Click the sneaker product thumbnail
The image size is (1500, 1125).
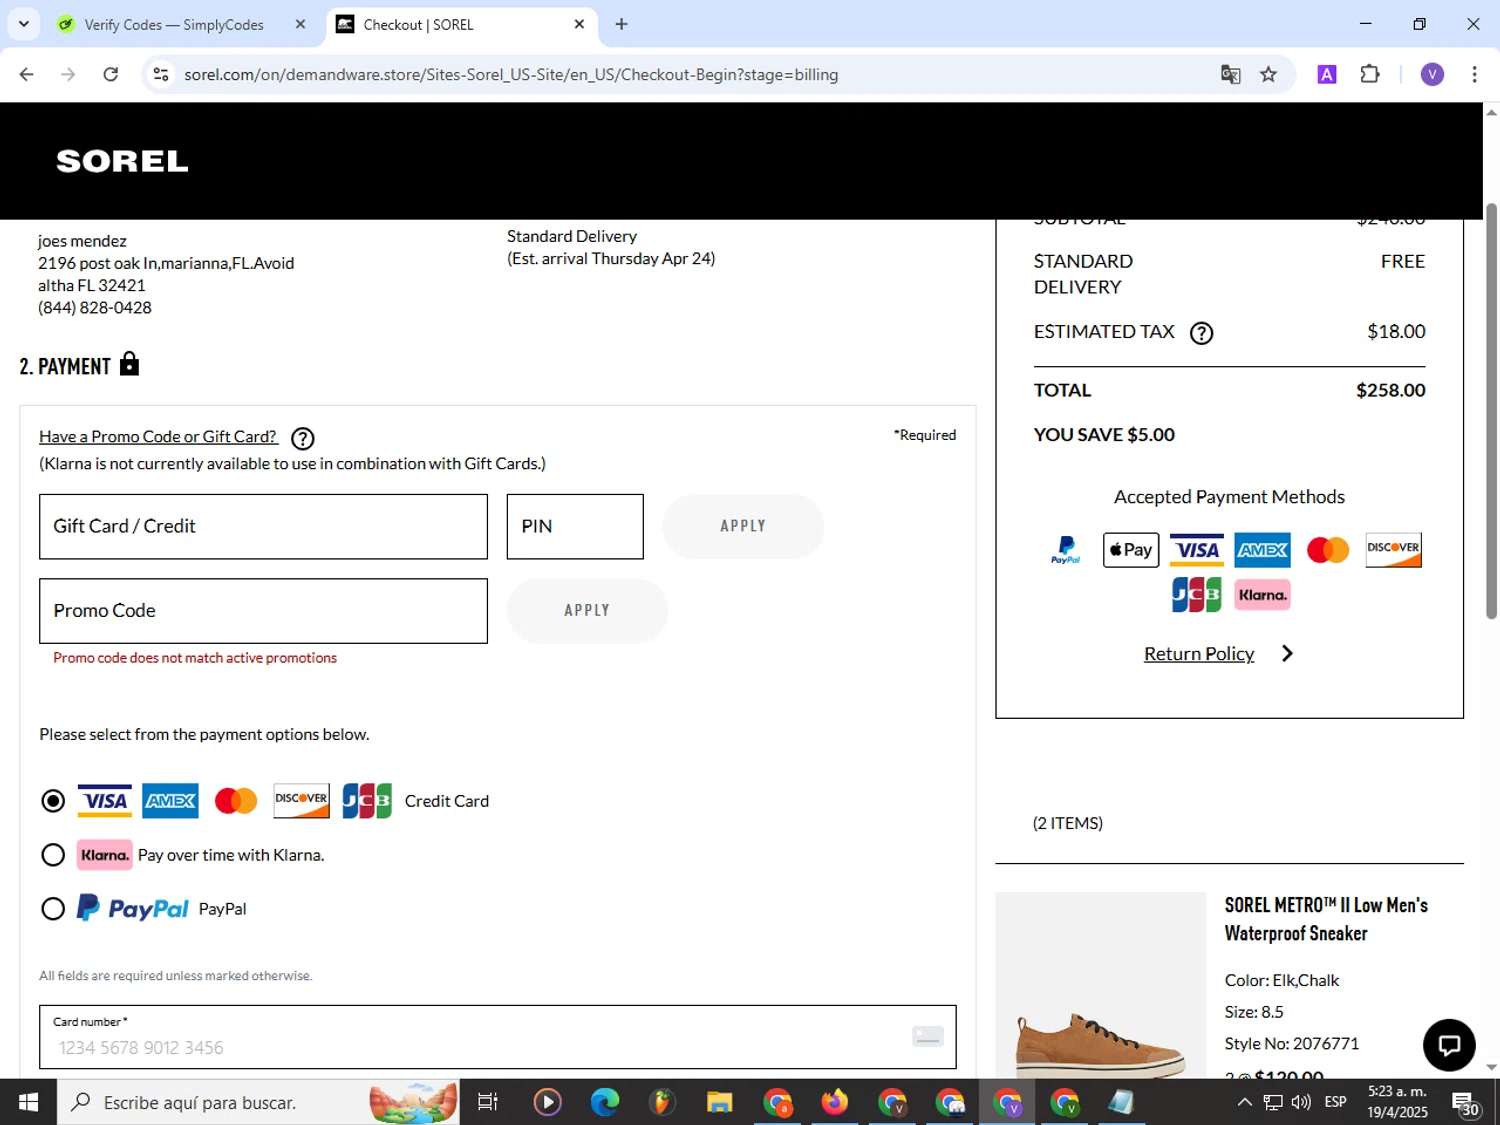[x=1100, y=985]
